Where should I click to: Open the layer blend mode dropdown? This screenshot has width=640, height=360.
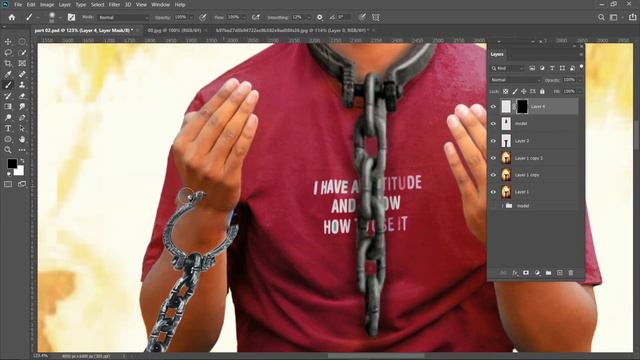point(515,80)
